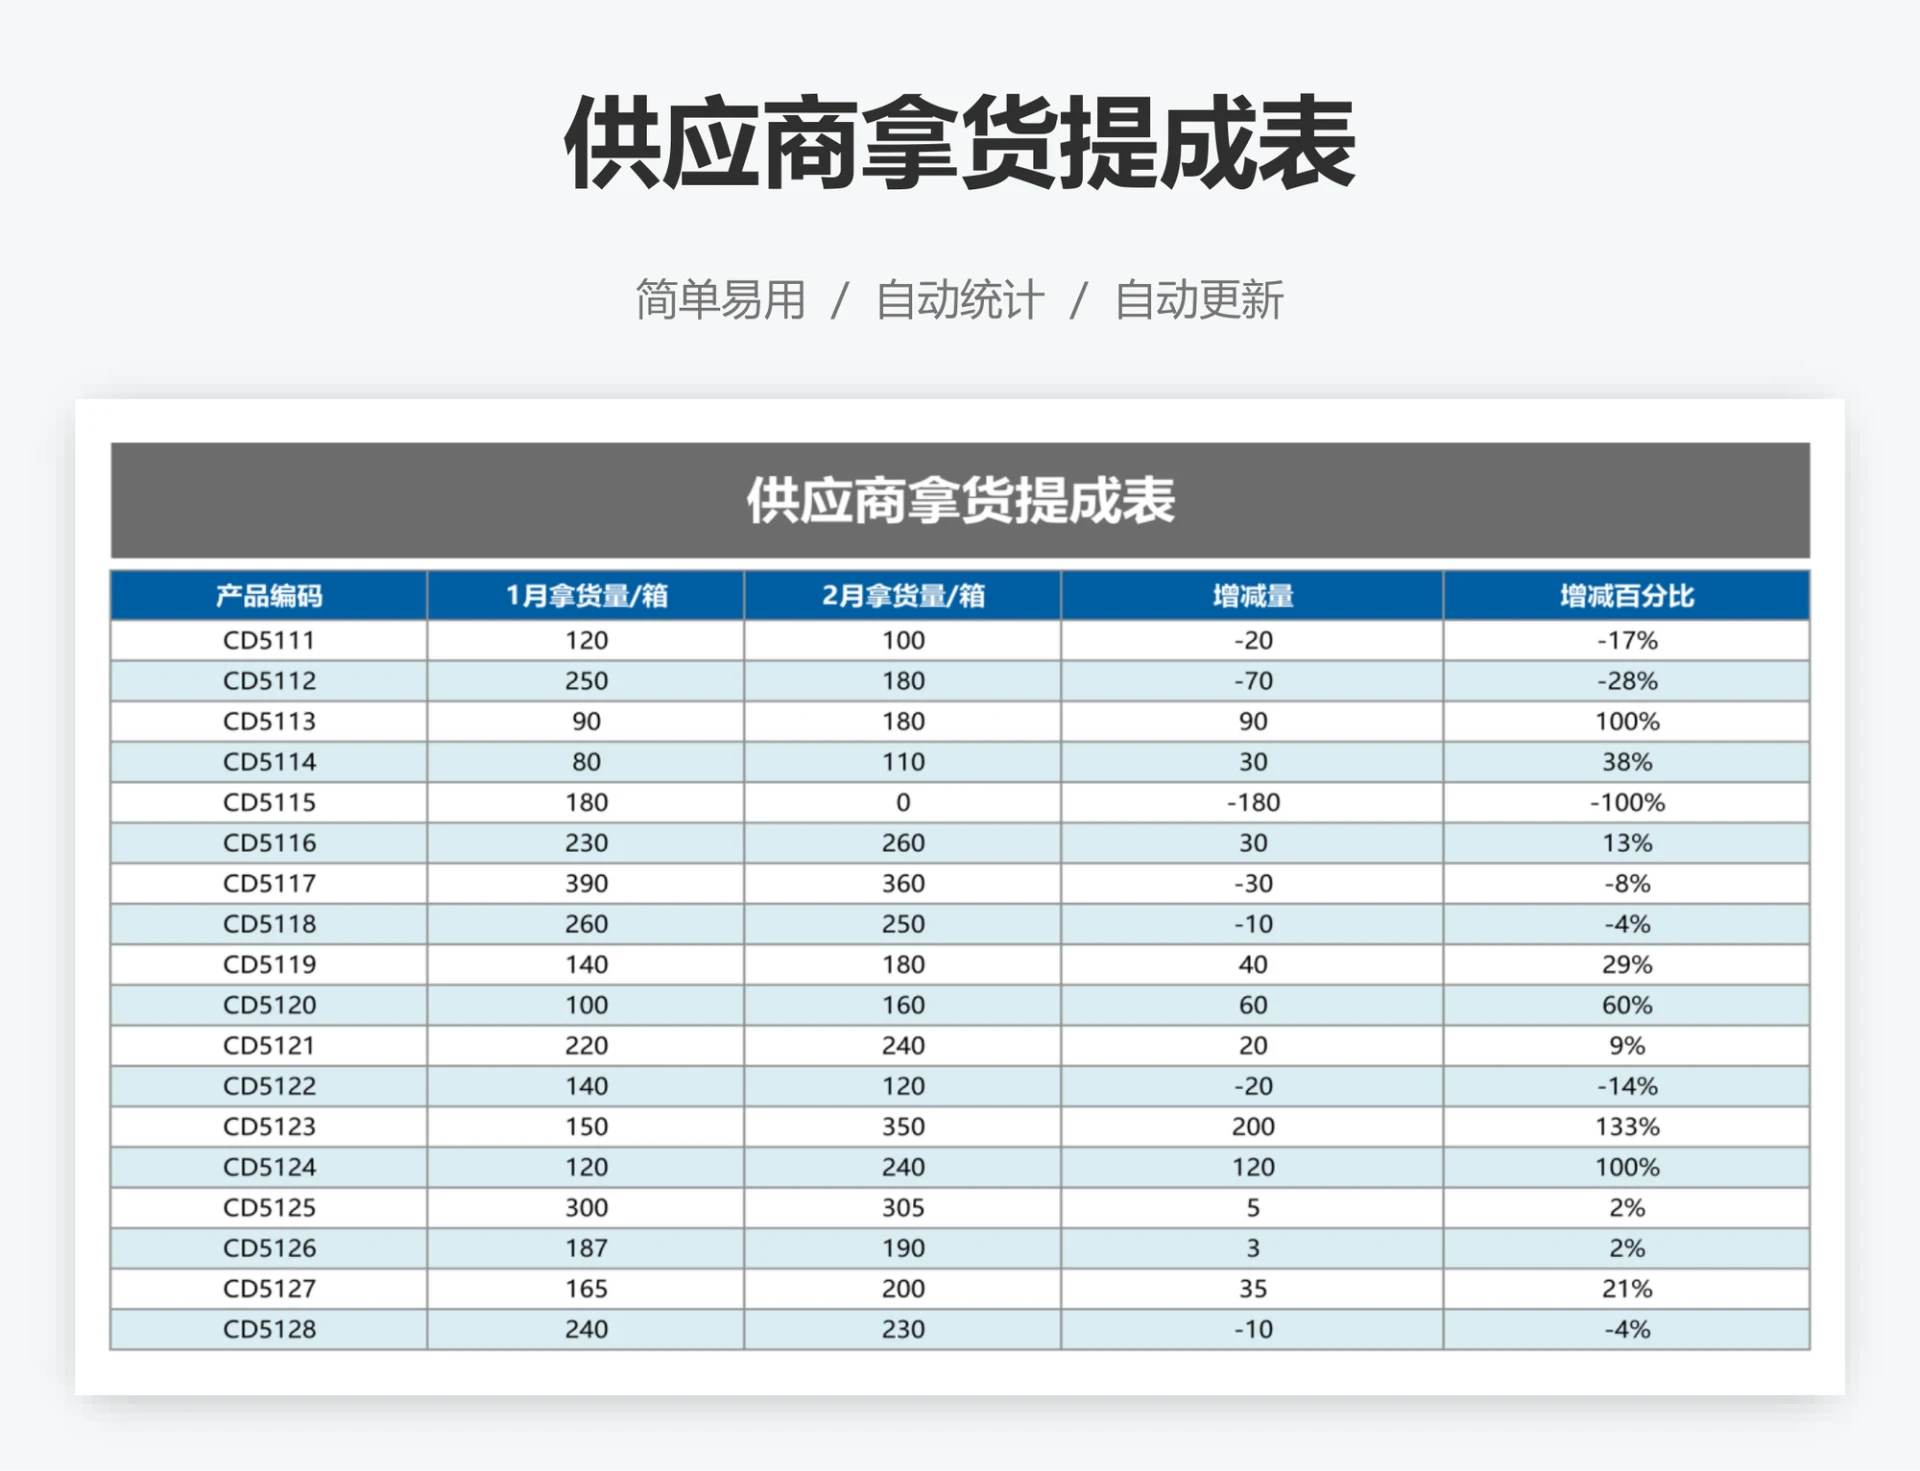1920x1471 pixels.
Task: Click the -4% cell in the last row
Action: tap(1625, 1329)
